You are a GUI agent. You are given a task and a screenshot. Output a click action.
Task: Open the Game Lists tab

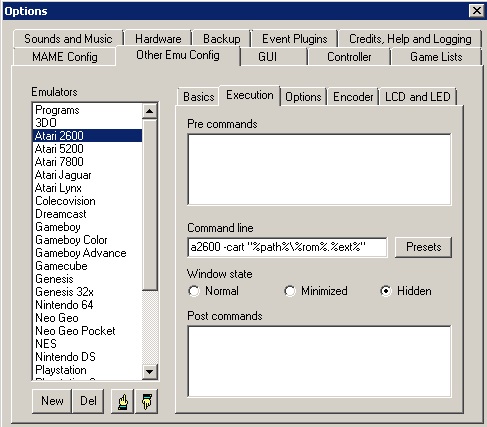(436, 57)
